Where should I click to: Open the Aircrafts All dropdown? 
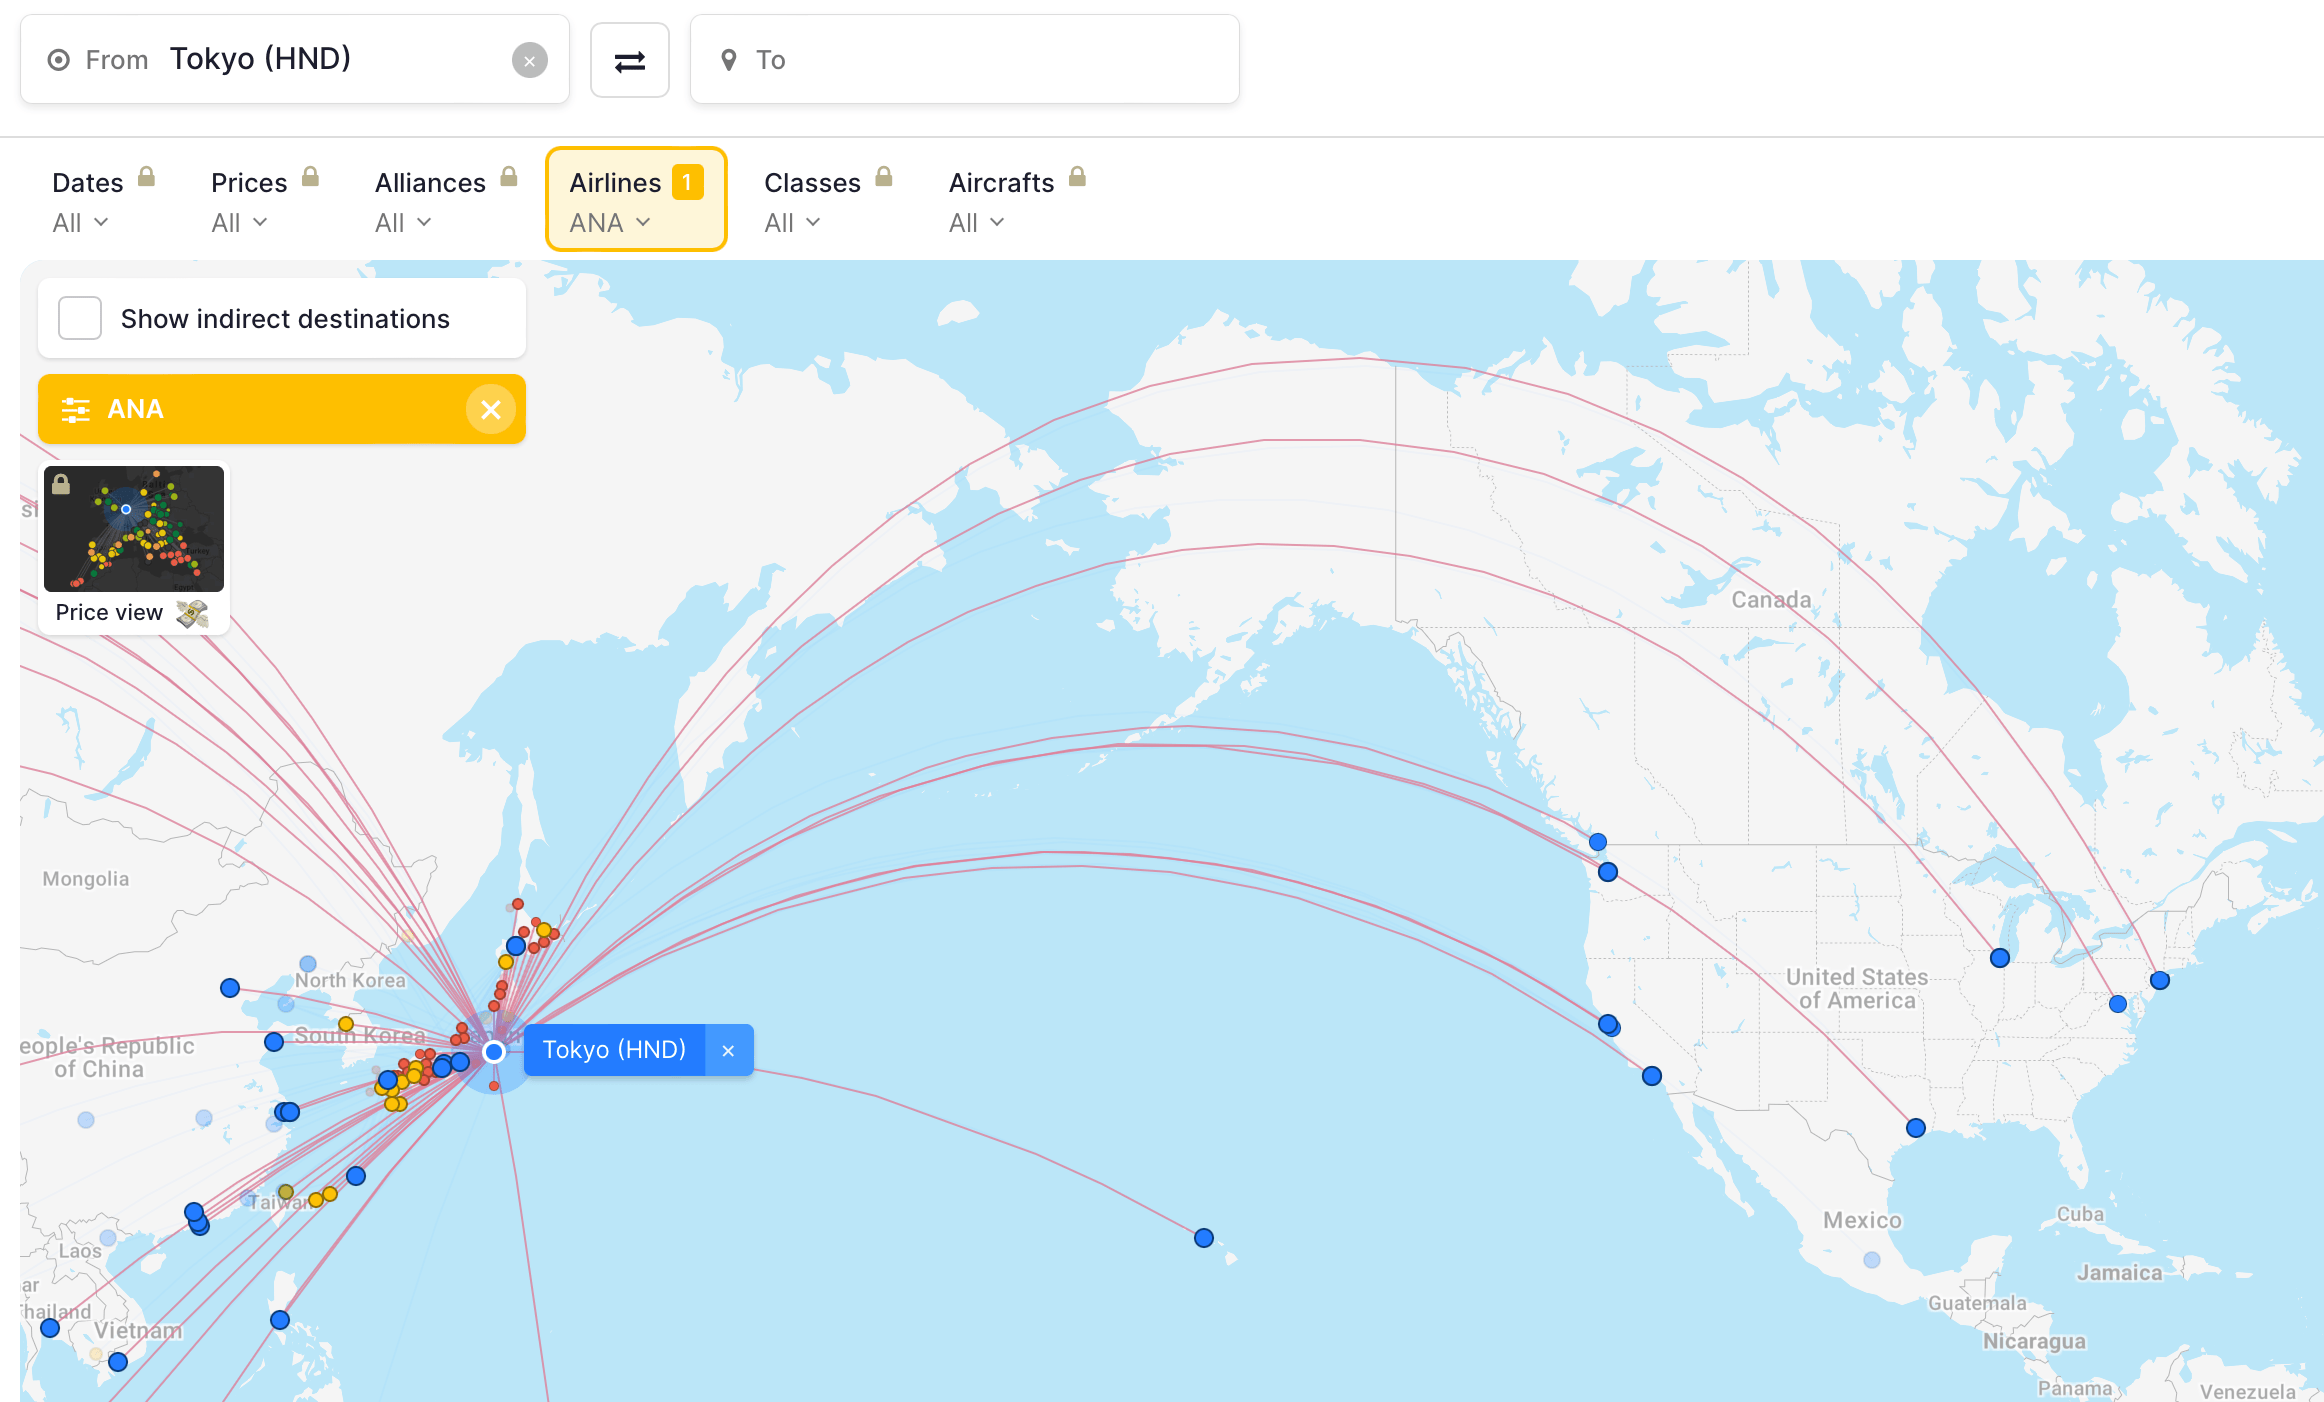tap(976, 223)
